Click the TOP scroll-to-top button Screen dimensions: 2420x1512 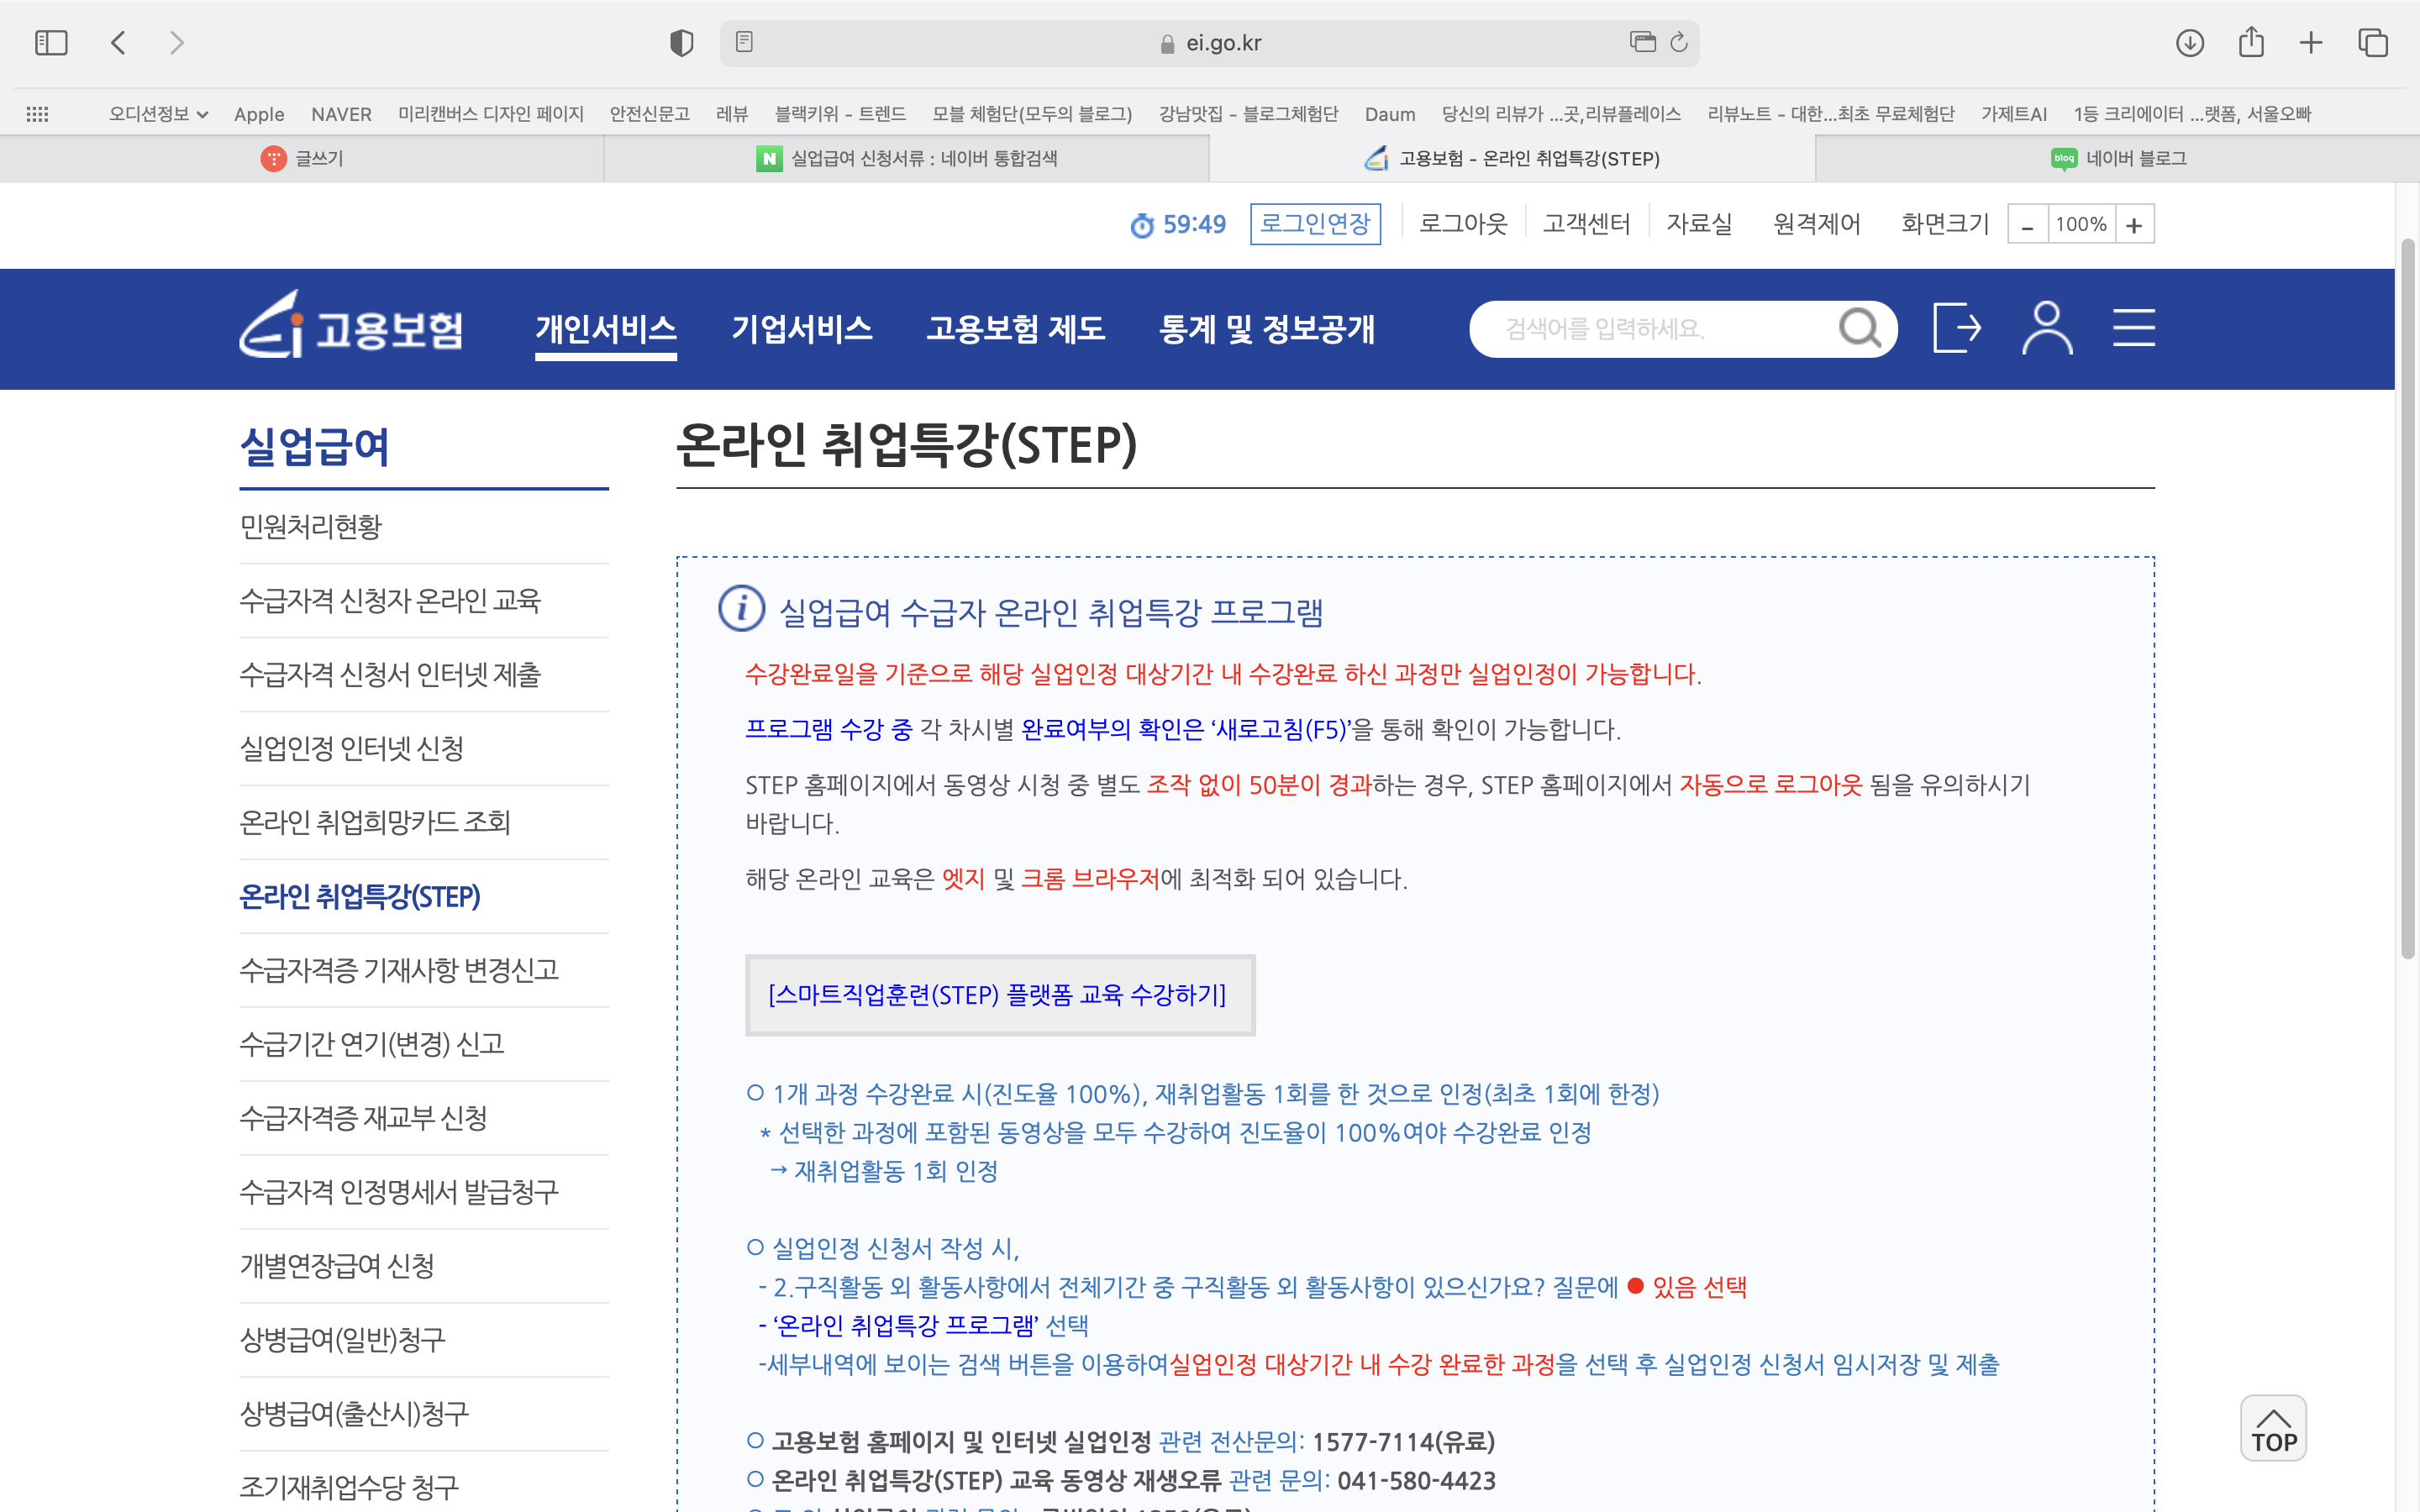click(2273, 1429)
